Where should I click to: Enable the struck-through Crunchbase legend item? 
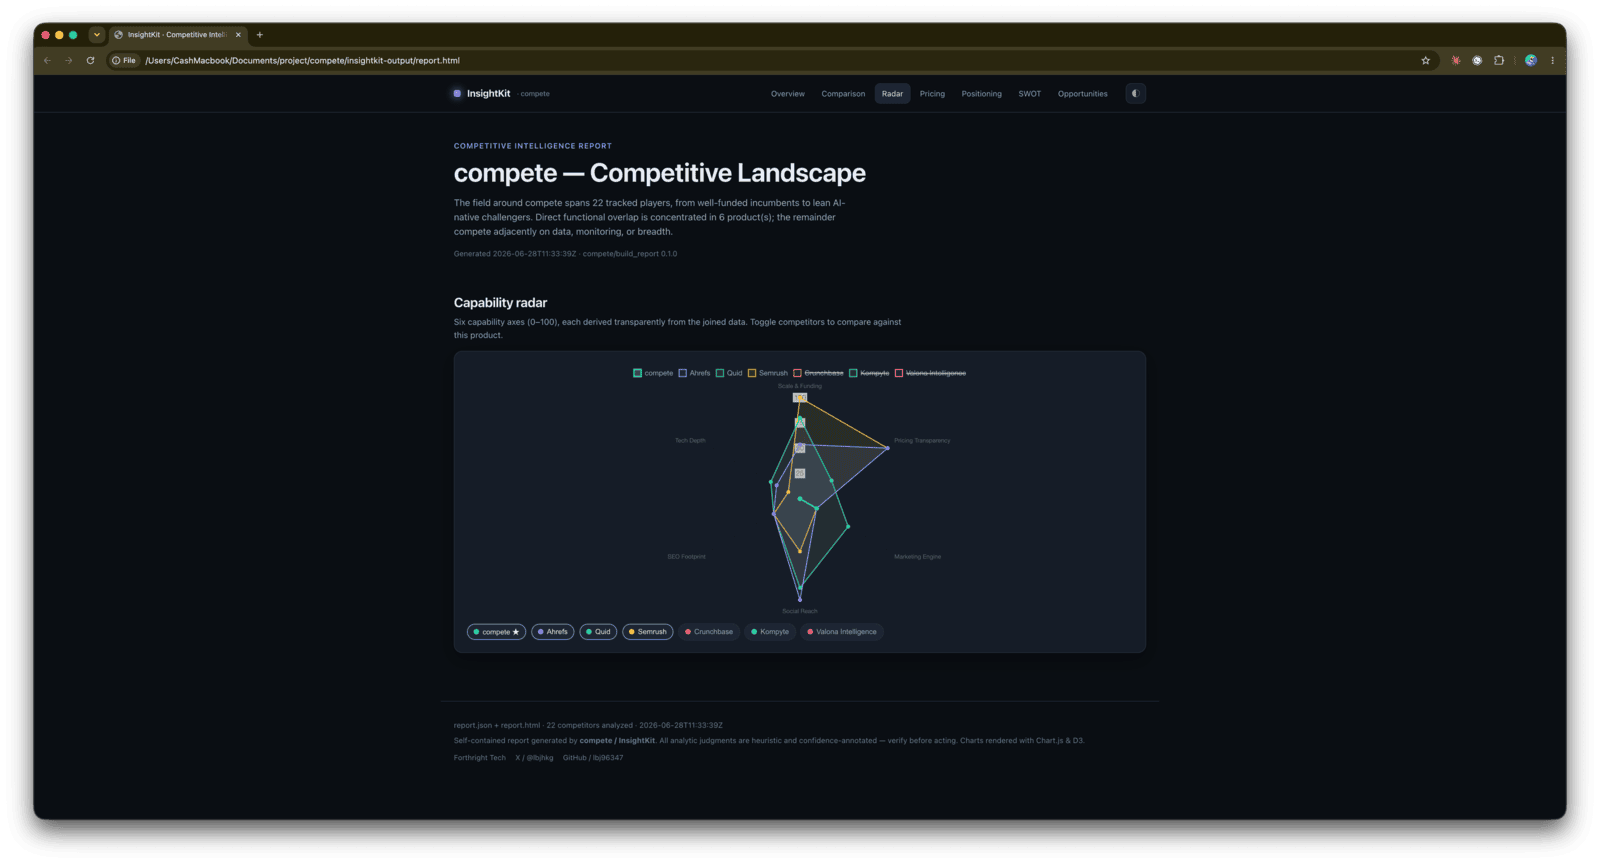pos(819,373)
